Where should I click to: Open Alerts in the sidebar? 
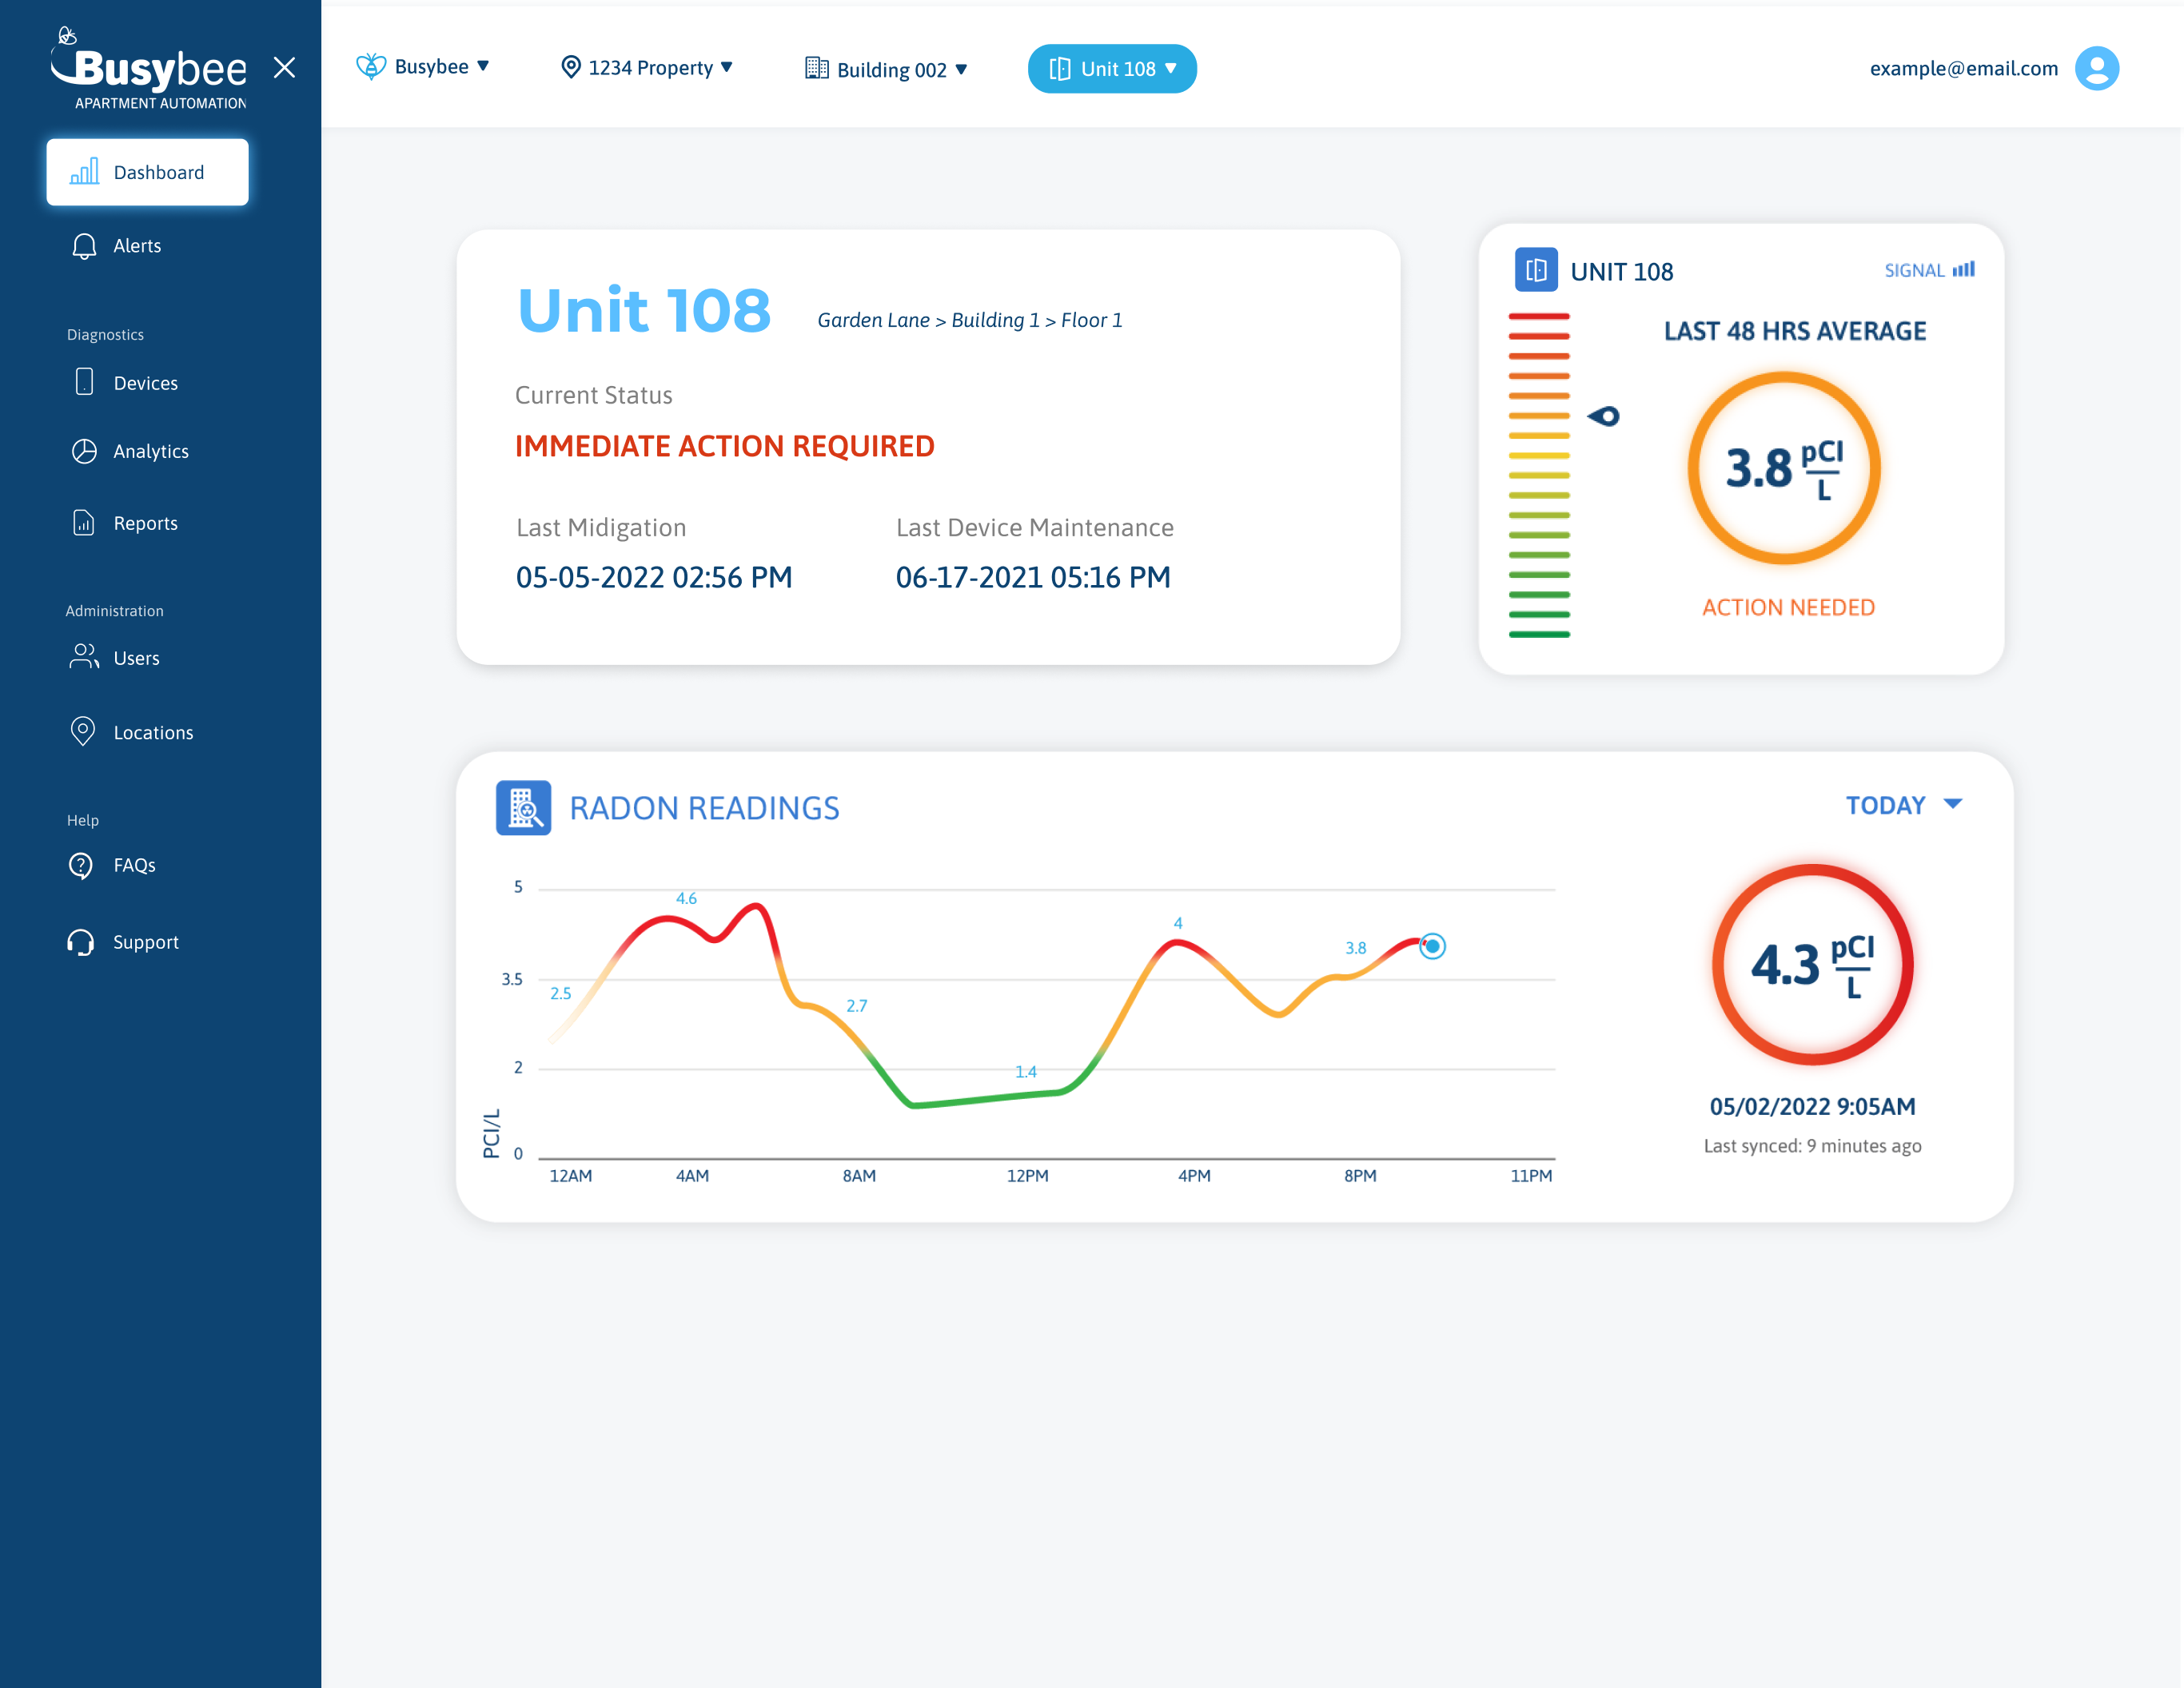tap(137, 246)
